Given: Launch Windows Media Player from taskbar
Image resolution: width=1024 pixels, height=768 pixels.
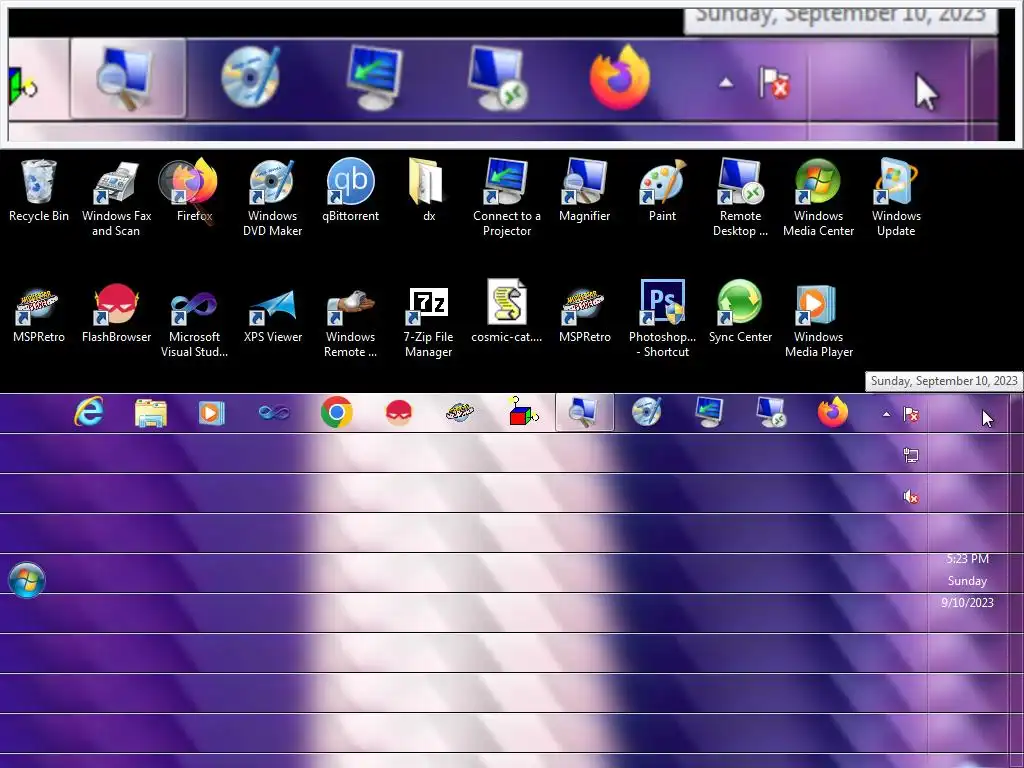Looking at the screenshot, I should click(212, 413).
